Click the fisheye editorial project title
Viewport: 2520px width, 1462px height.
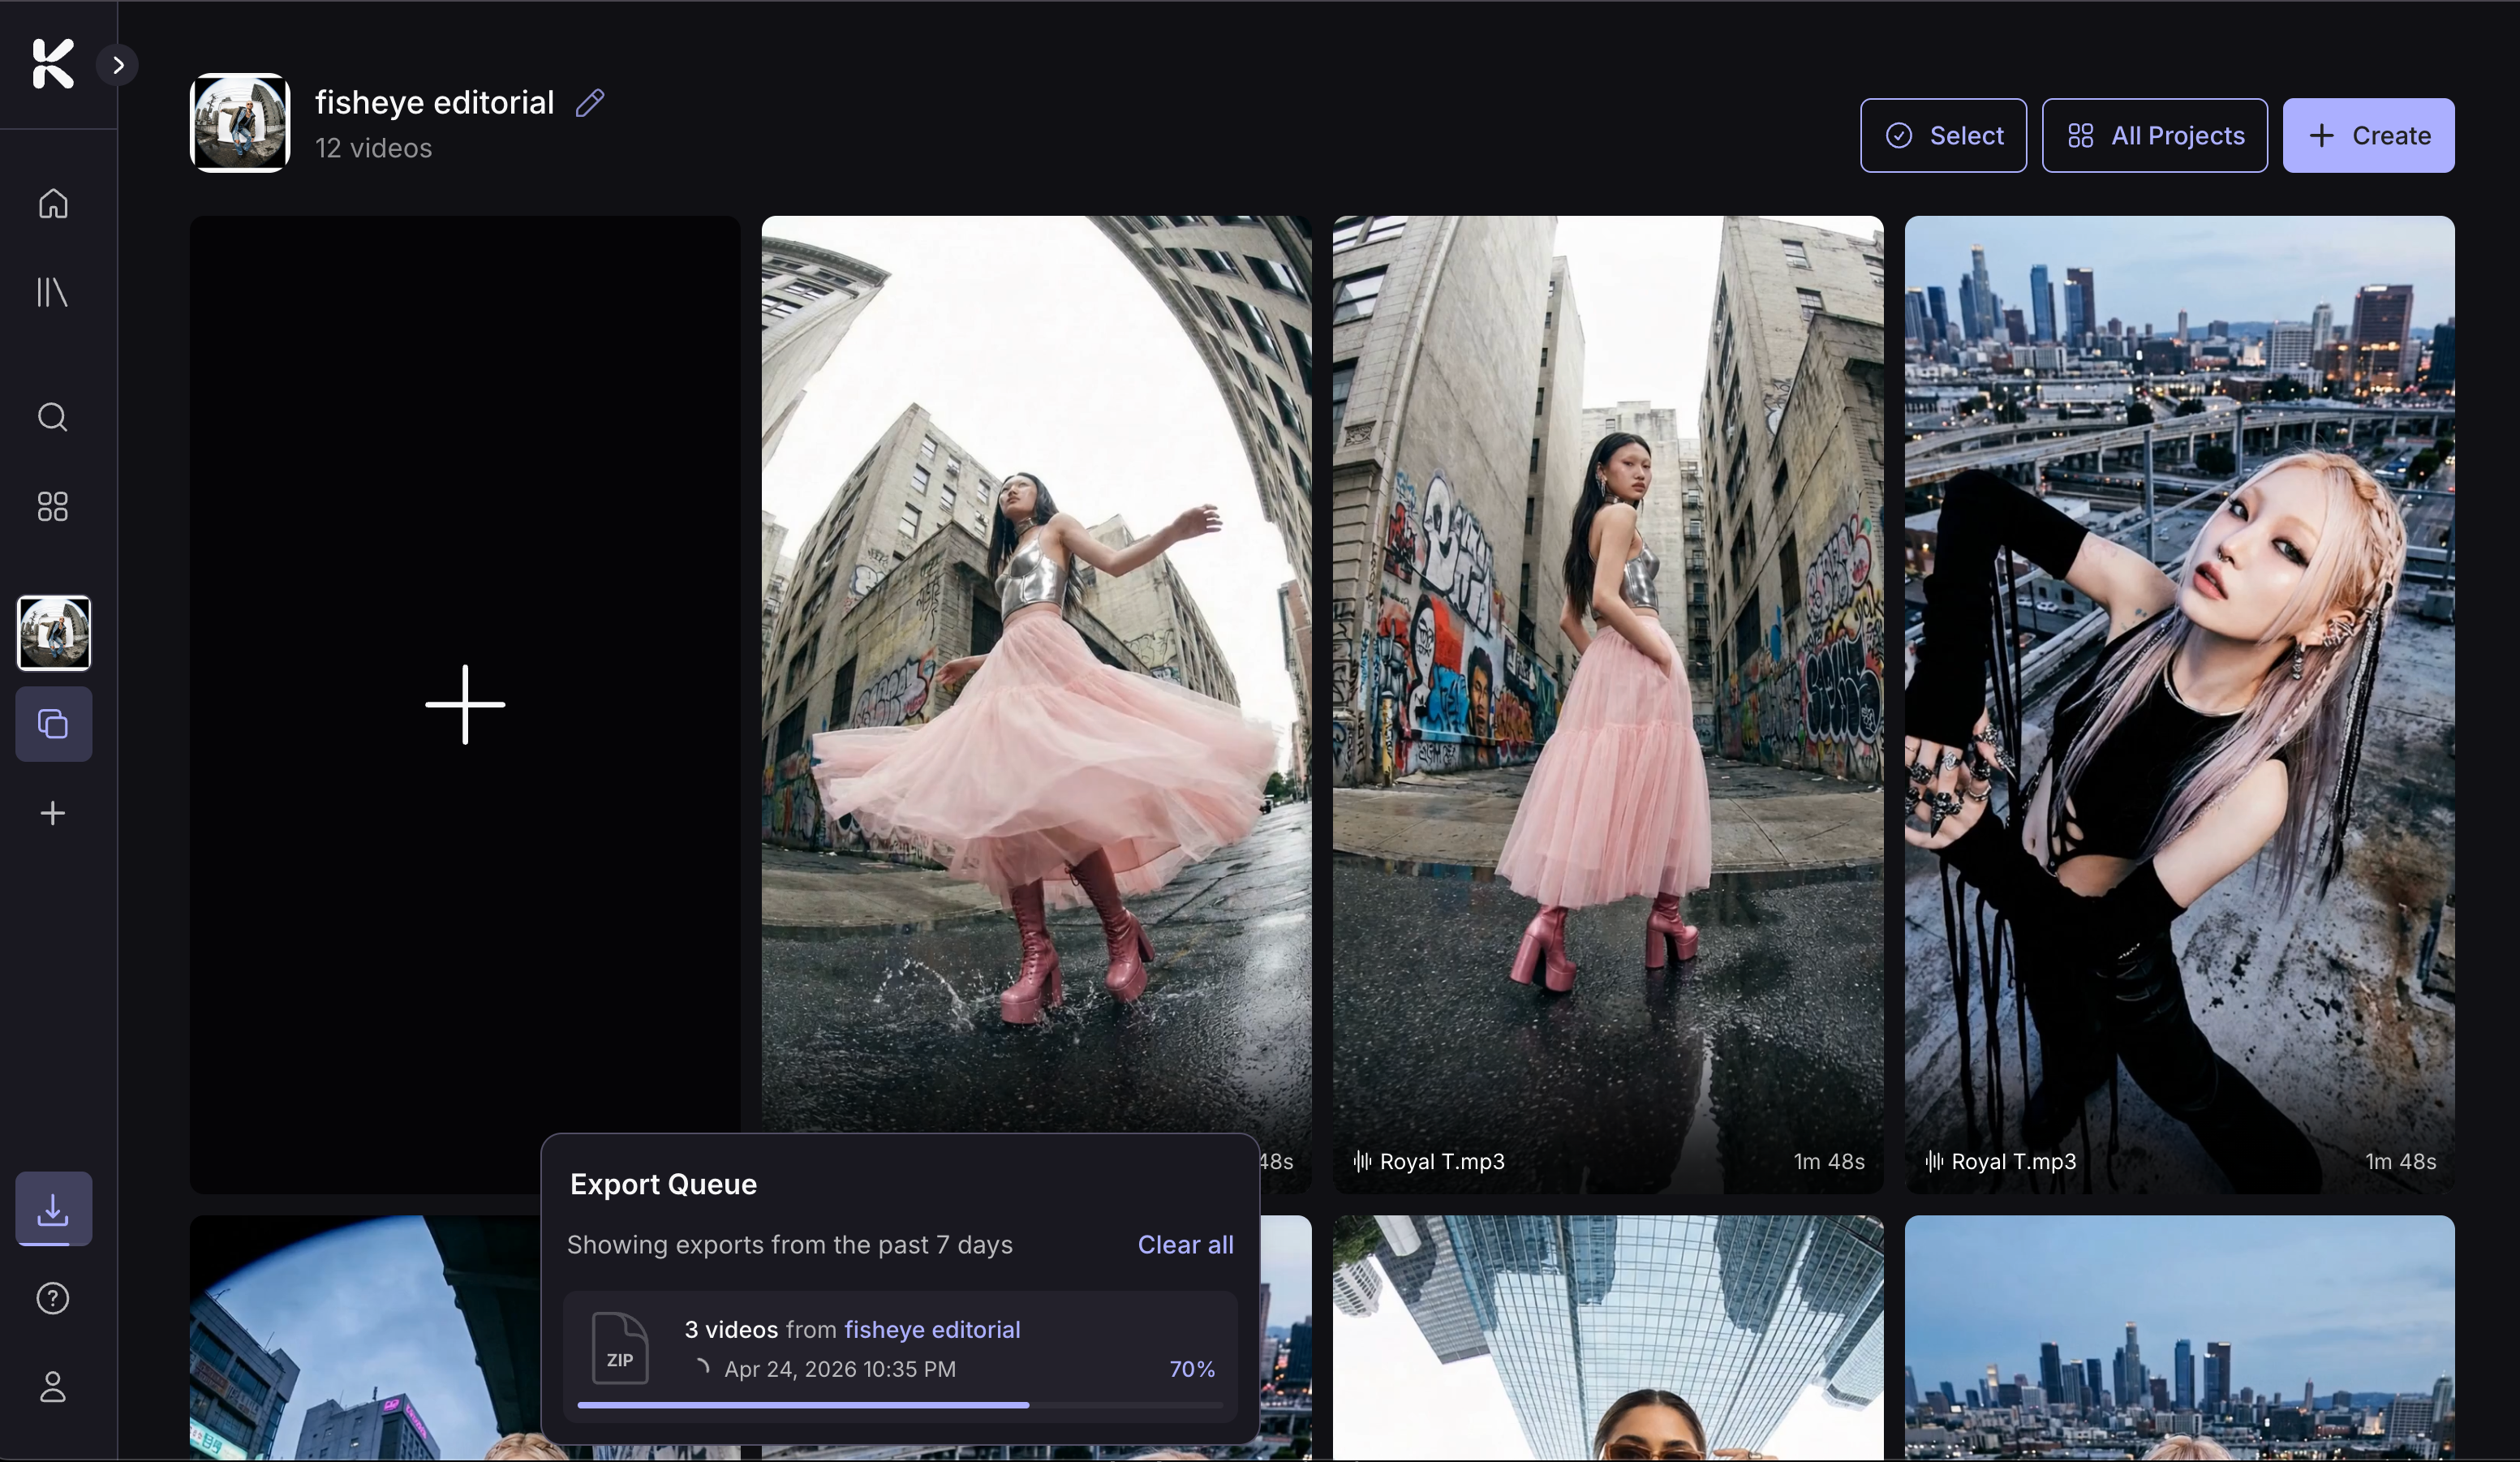point(435,102)
